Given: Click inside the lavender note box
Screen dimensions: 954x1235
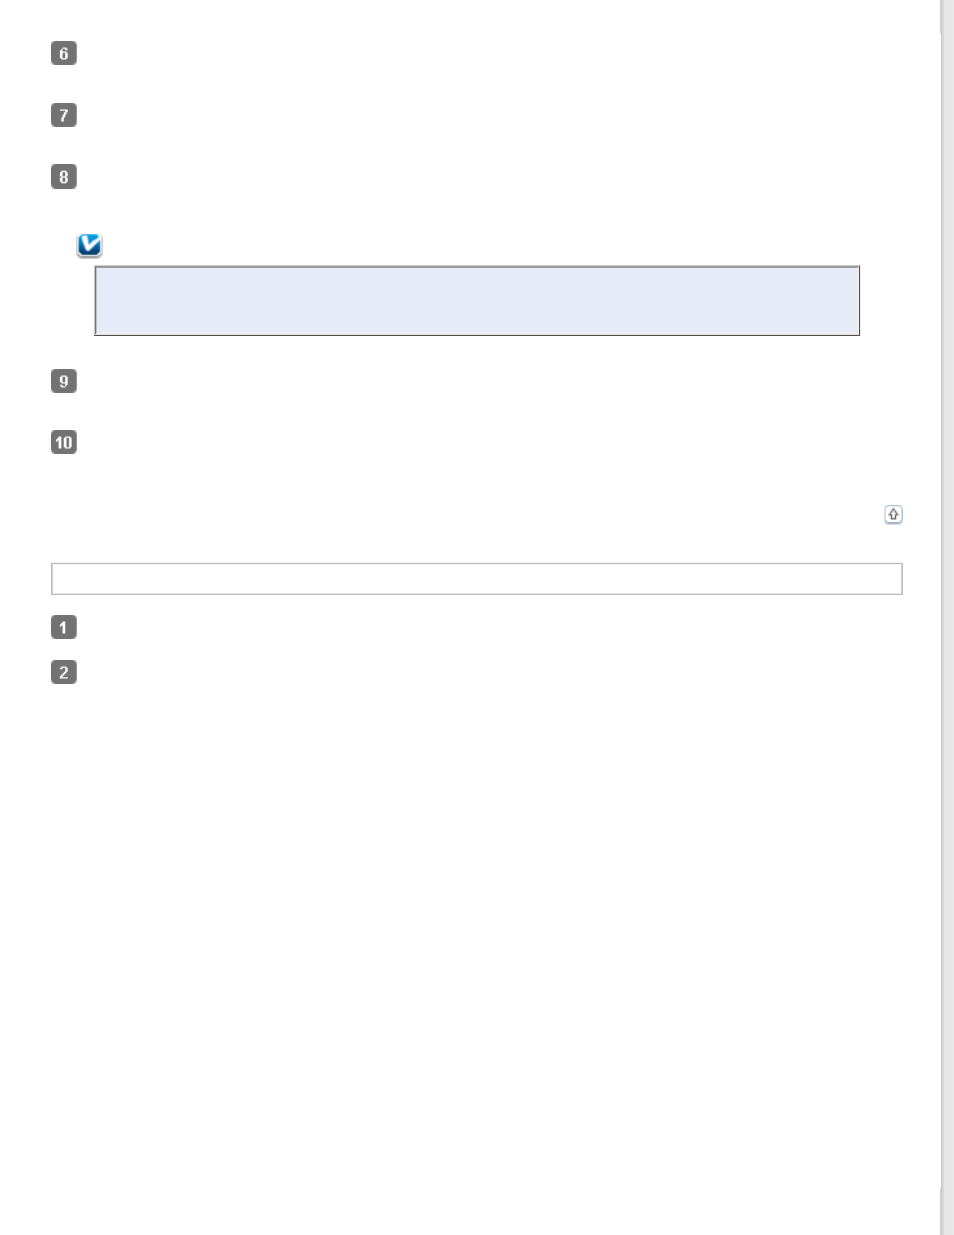Looking at the screenshot, I should (x=477, y=301).
